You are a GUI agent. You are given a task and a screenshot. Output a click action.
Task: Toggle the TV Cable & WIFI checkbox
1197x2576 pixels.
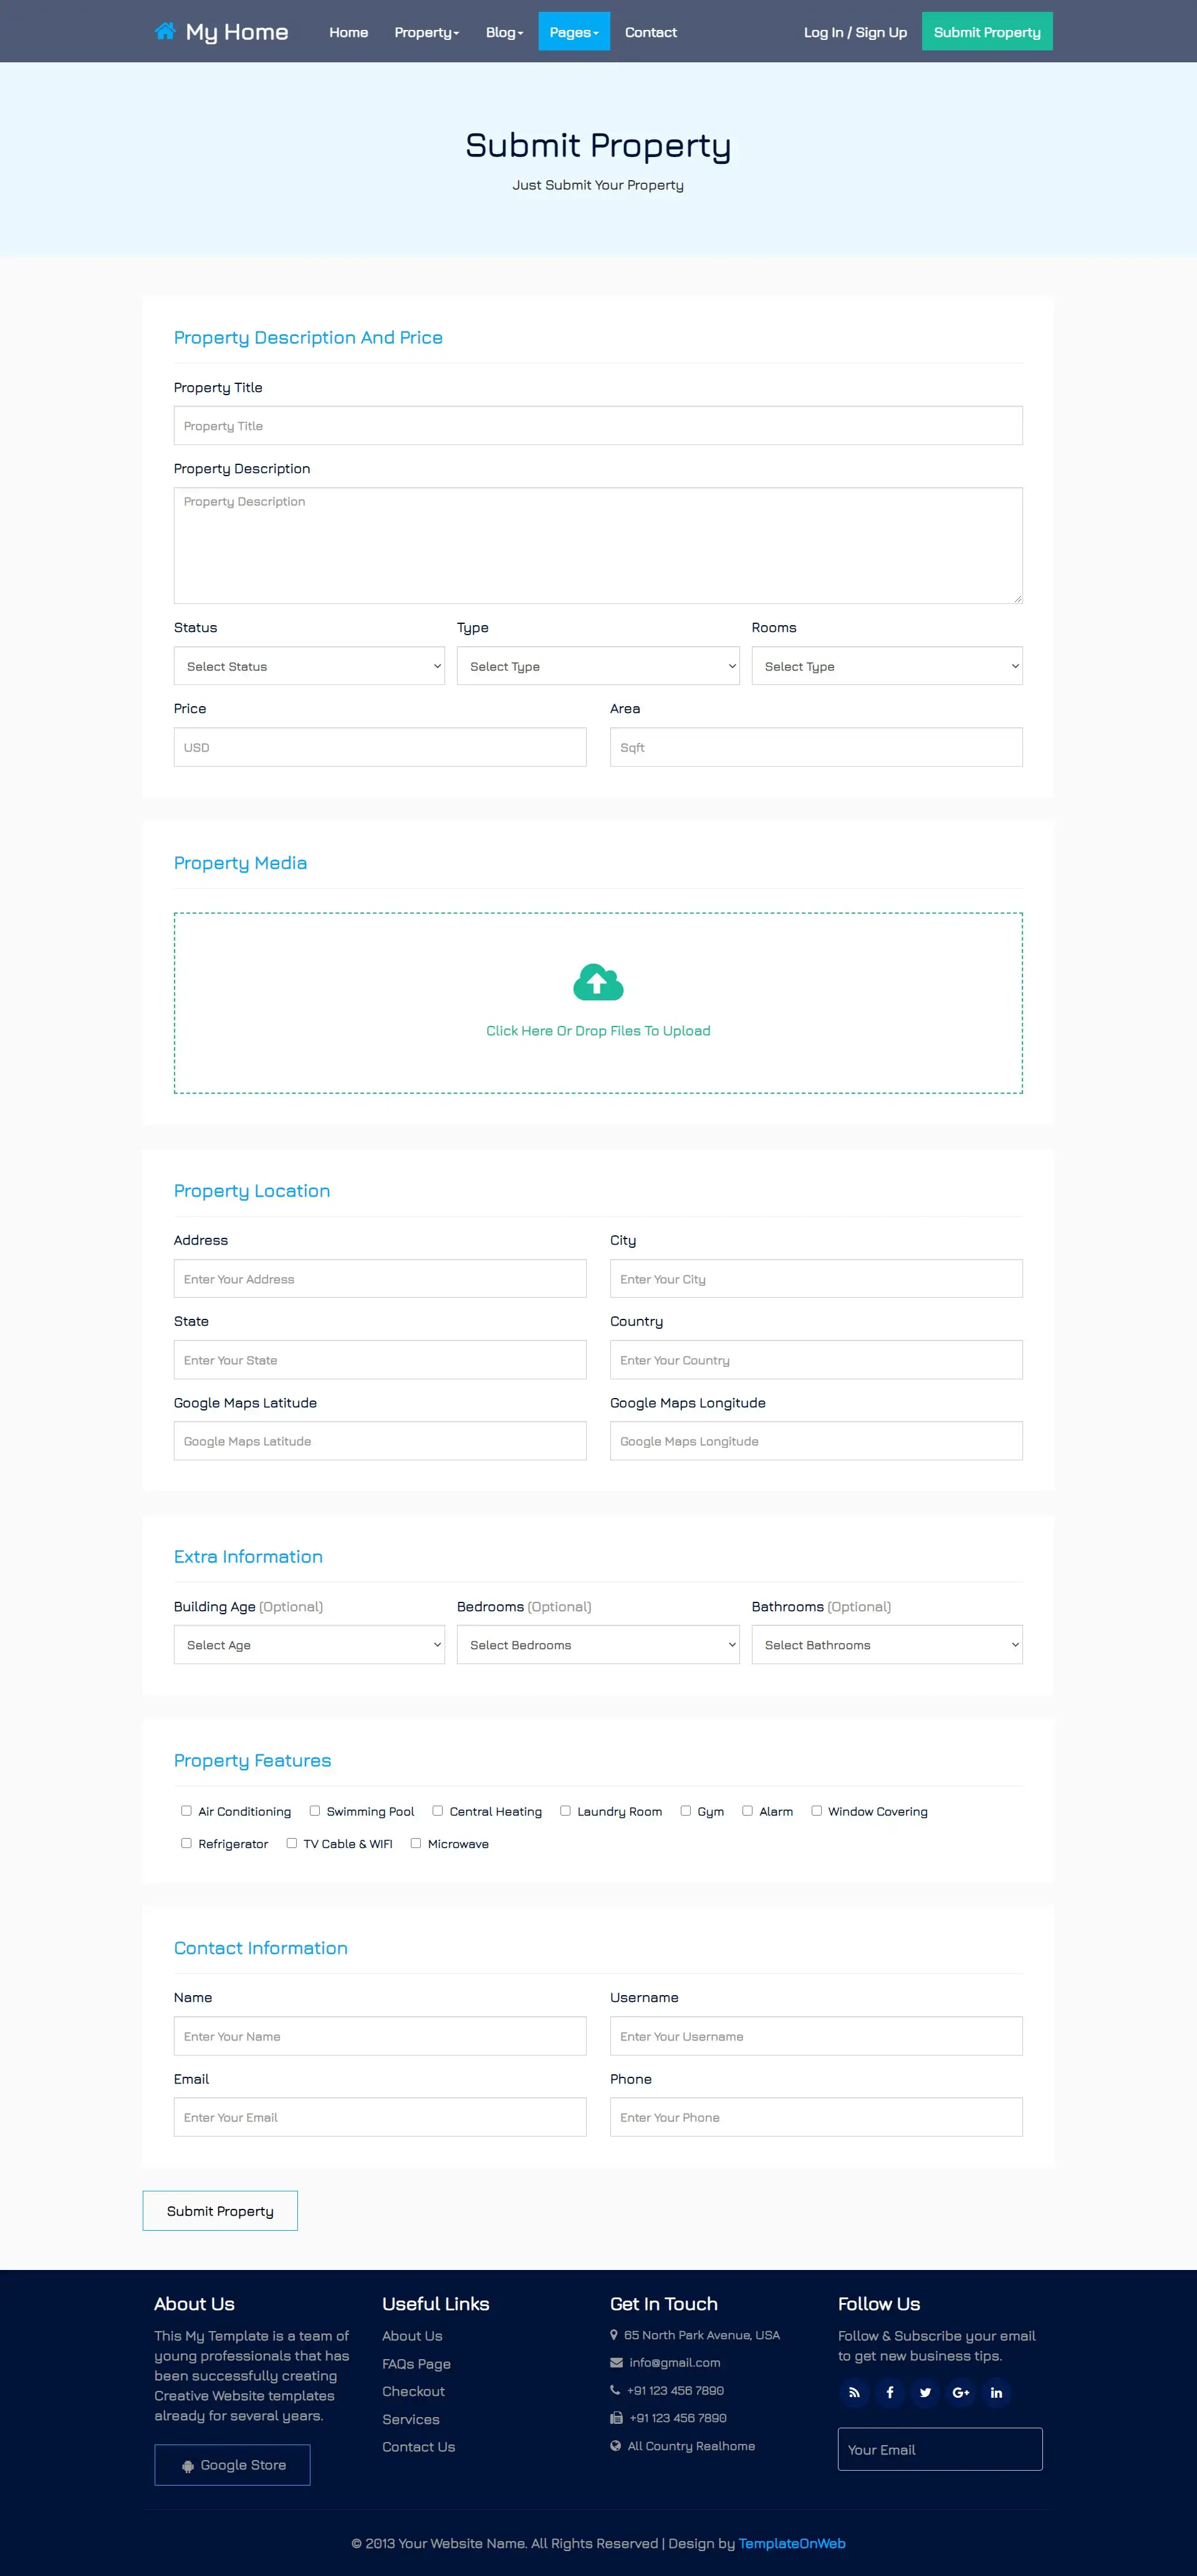[291, 1843]
